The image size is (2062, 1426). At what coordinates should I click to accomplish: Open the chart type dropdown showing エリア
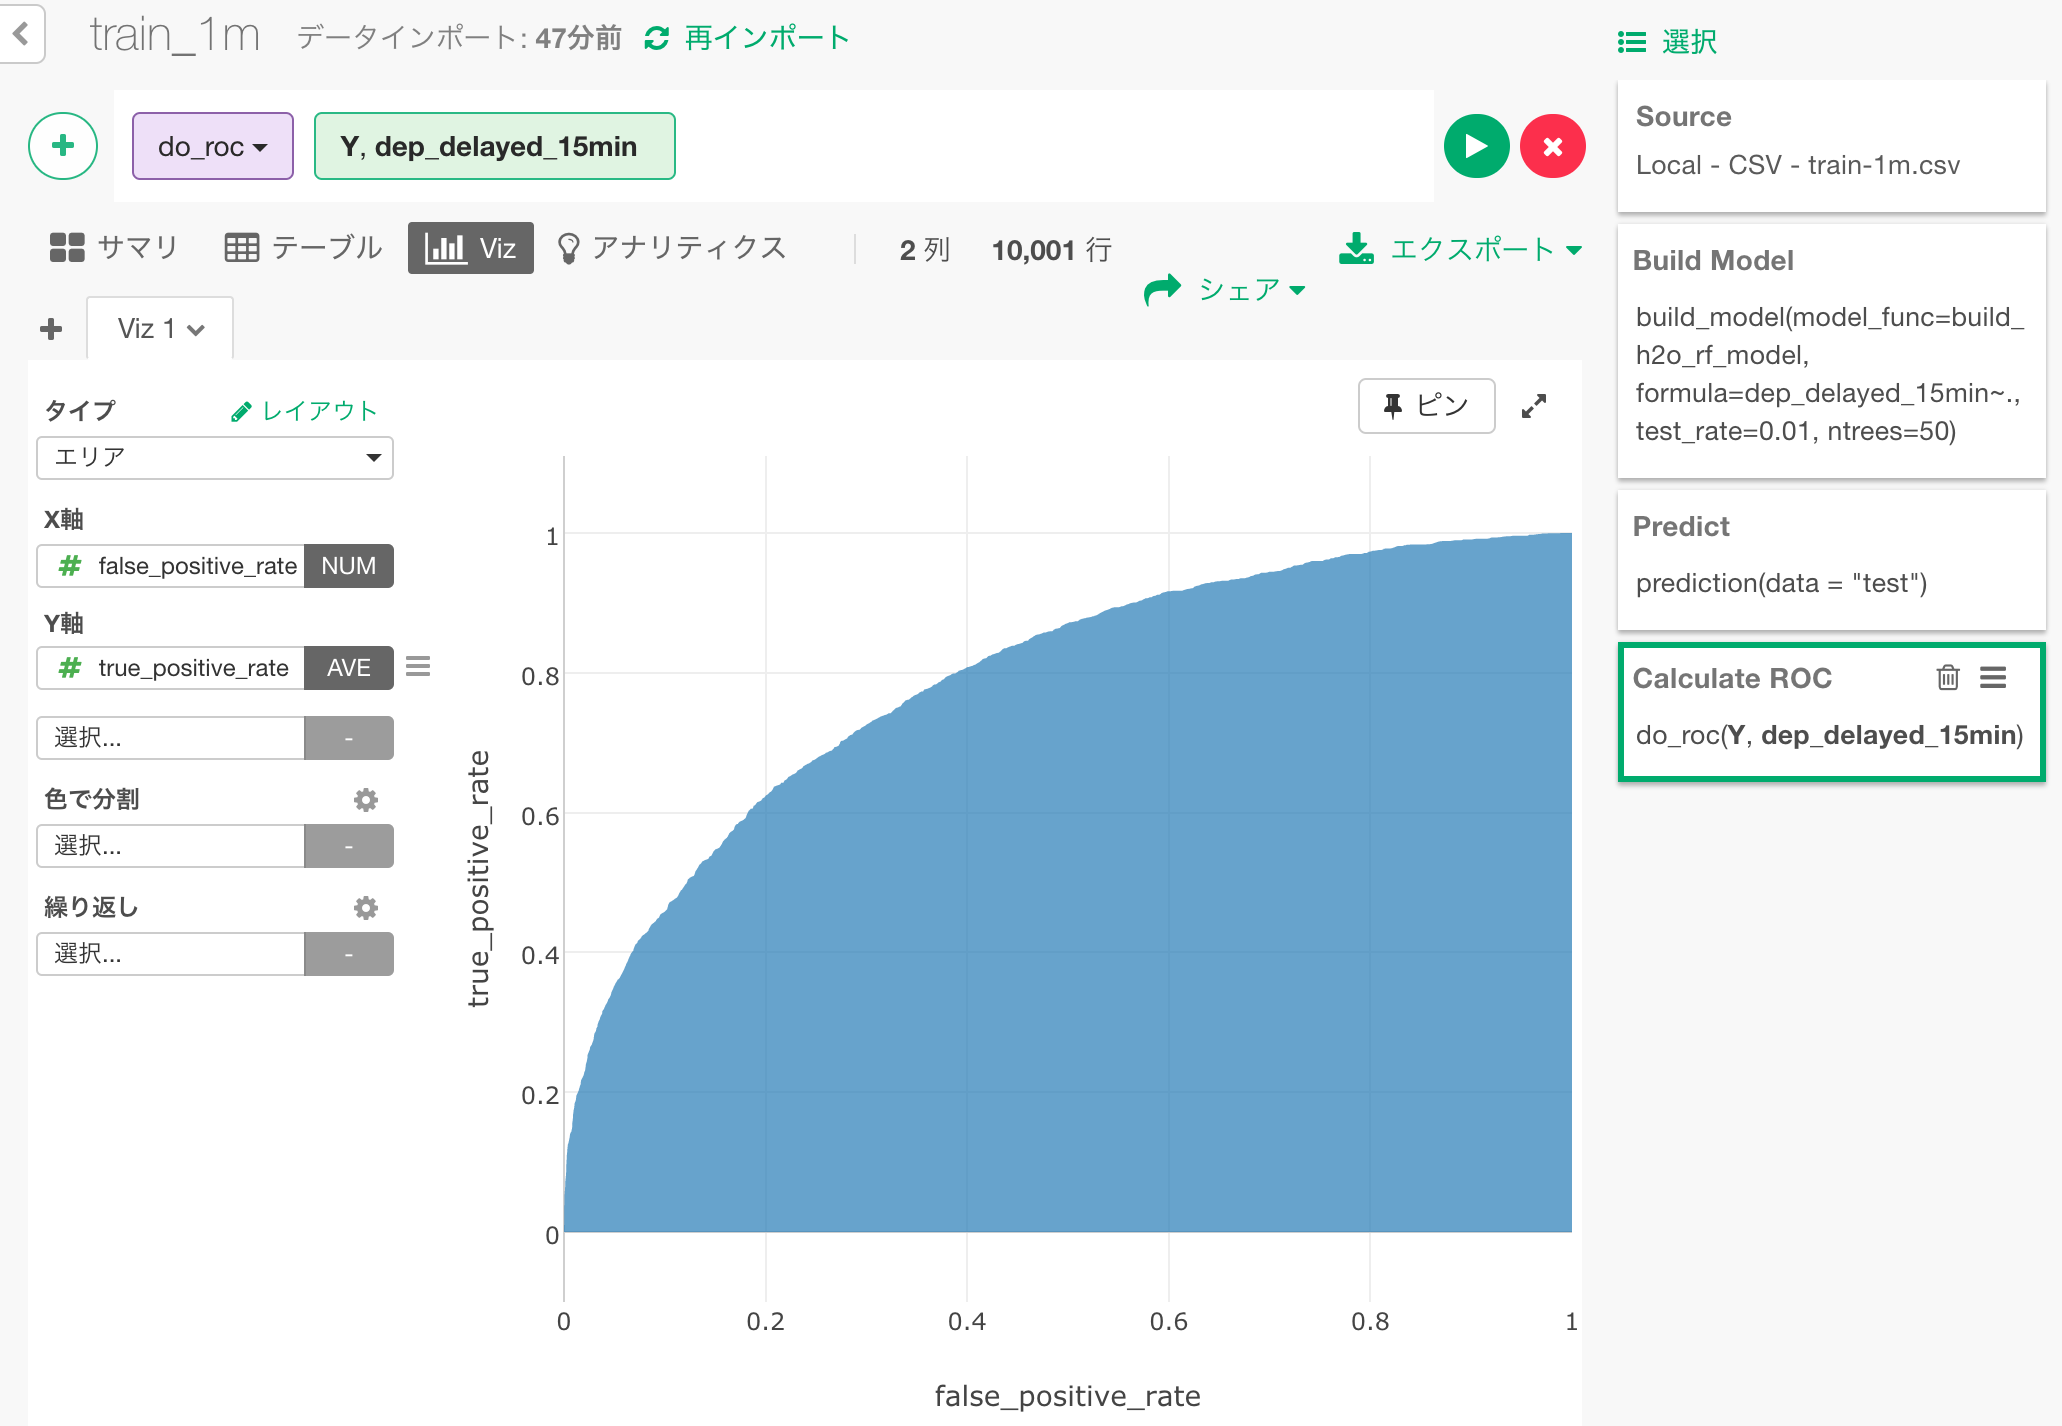click(215, 458)
